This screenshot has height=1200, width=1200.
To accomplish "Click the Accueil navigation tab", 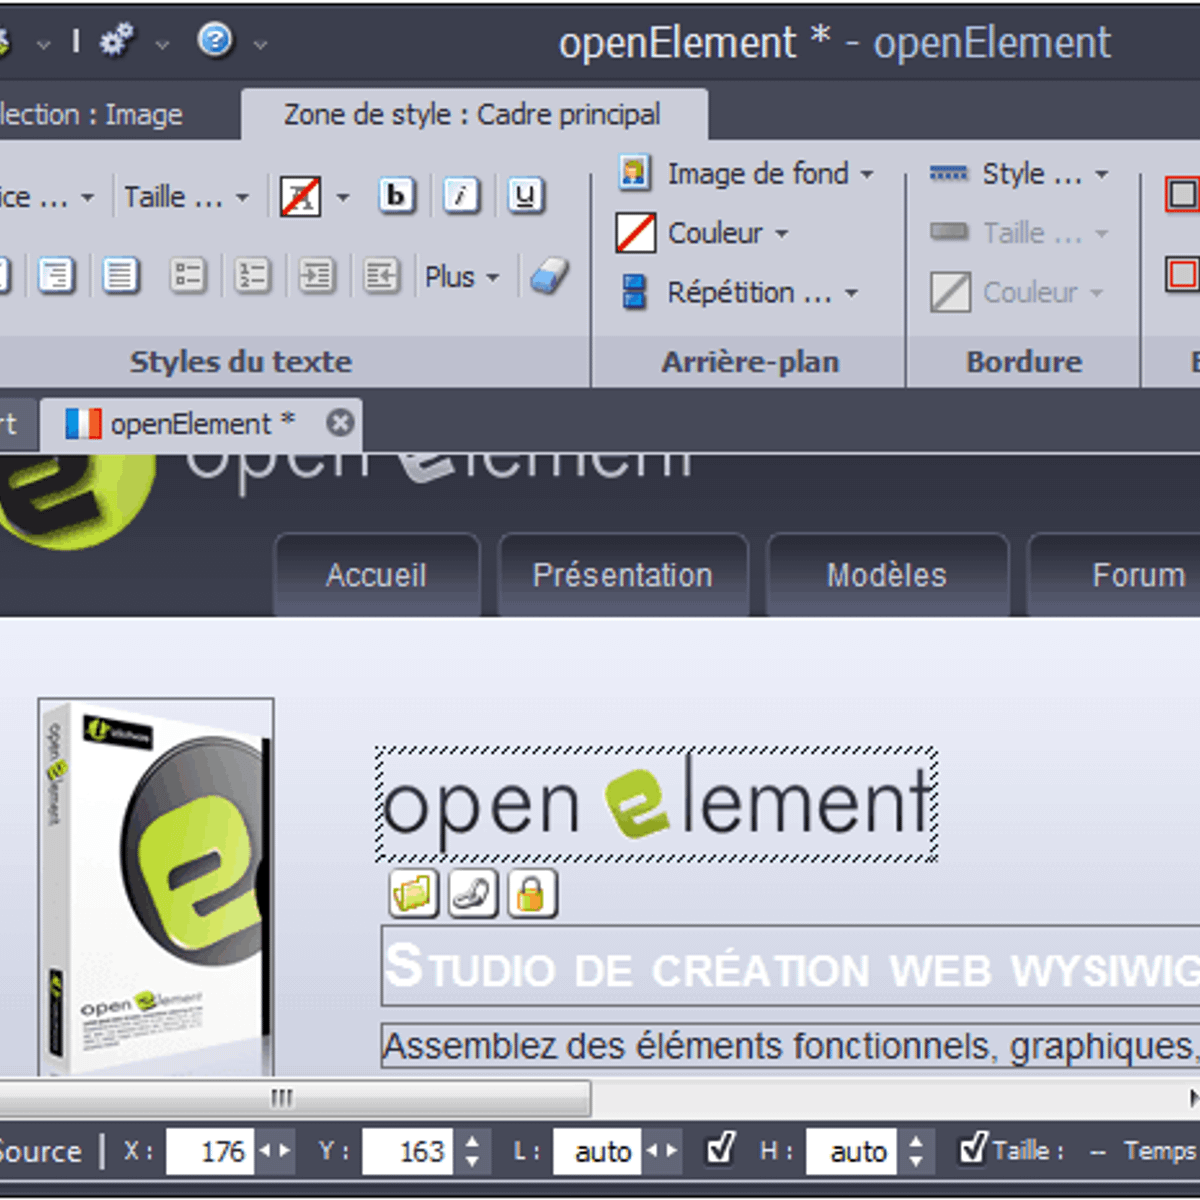I will 376,575.
